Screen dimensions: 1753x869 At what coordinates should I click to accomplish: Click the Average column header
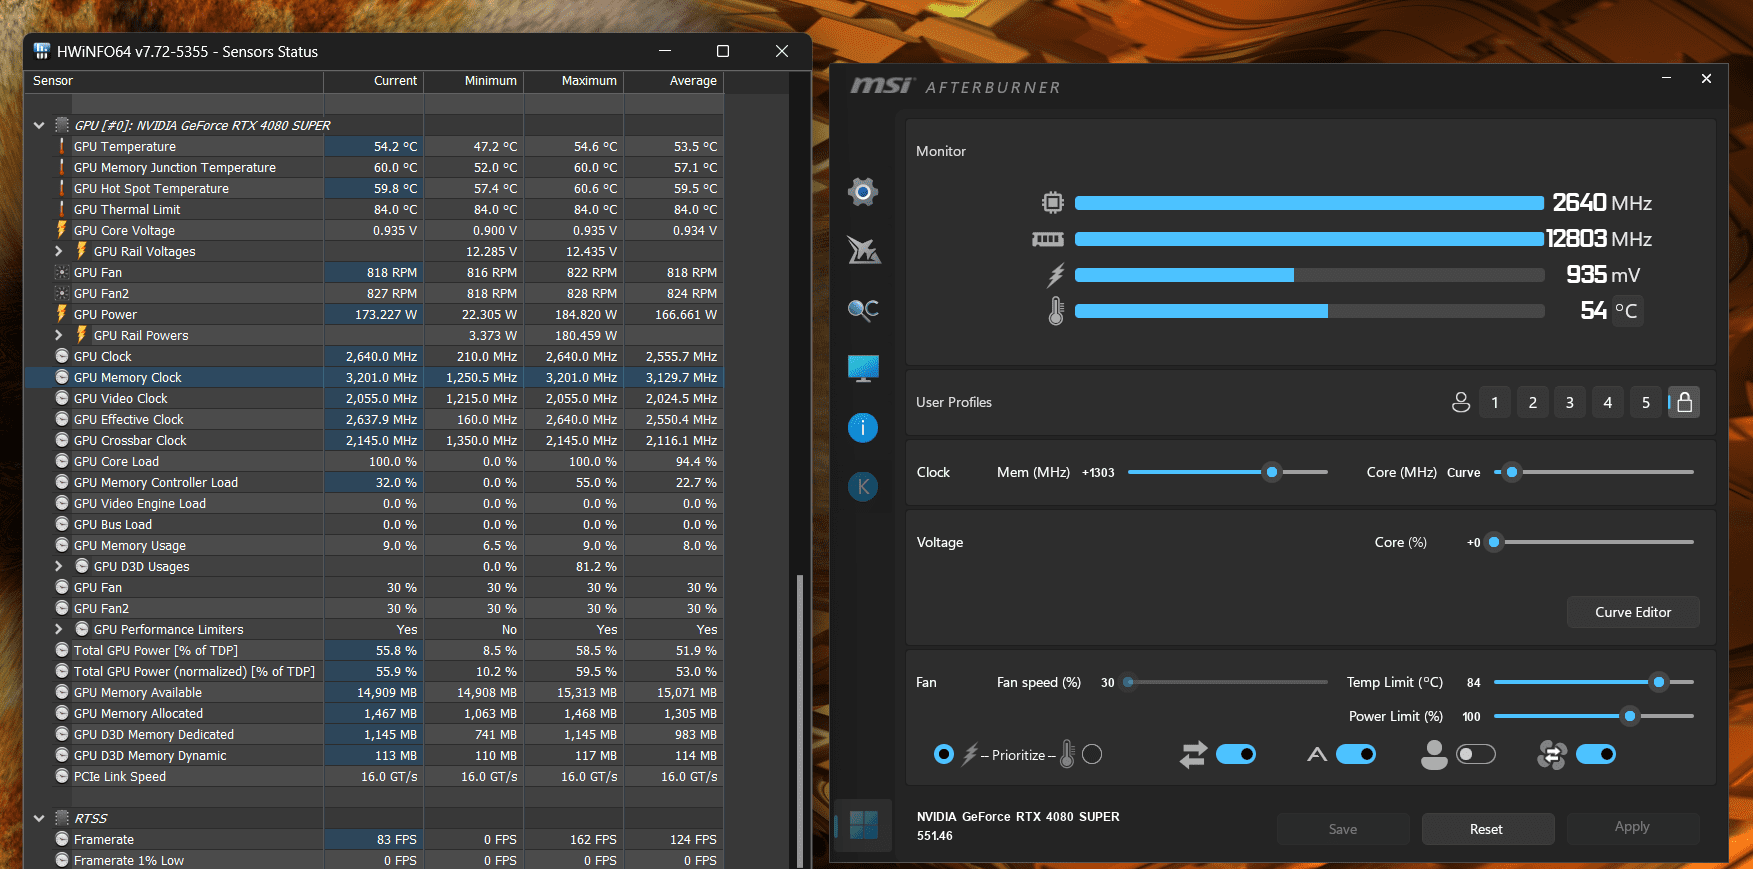point(674,81)
